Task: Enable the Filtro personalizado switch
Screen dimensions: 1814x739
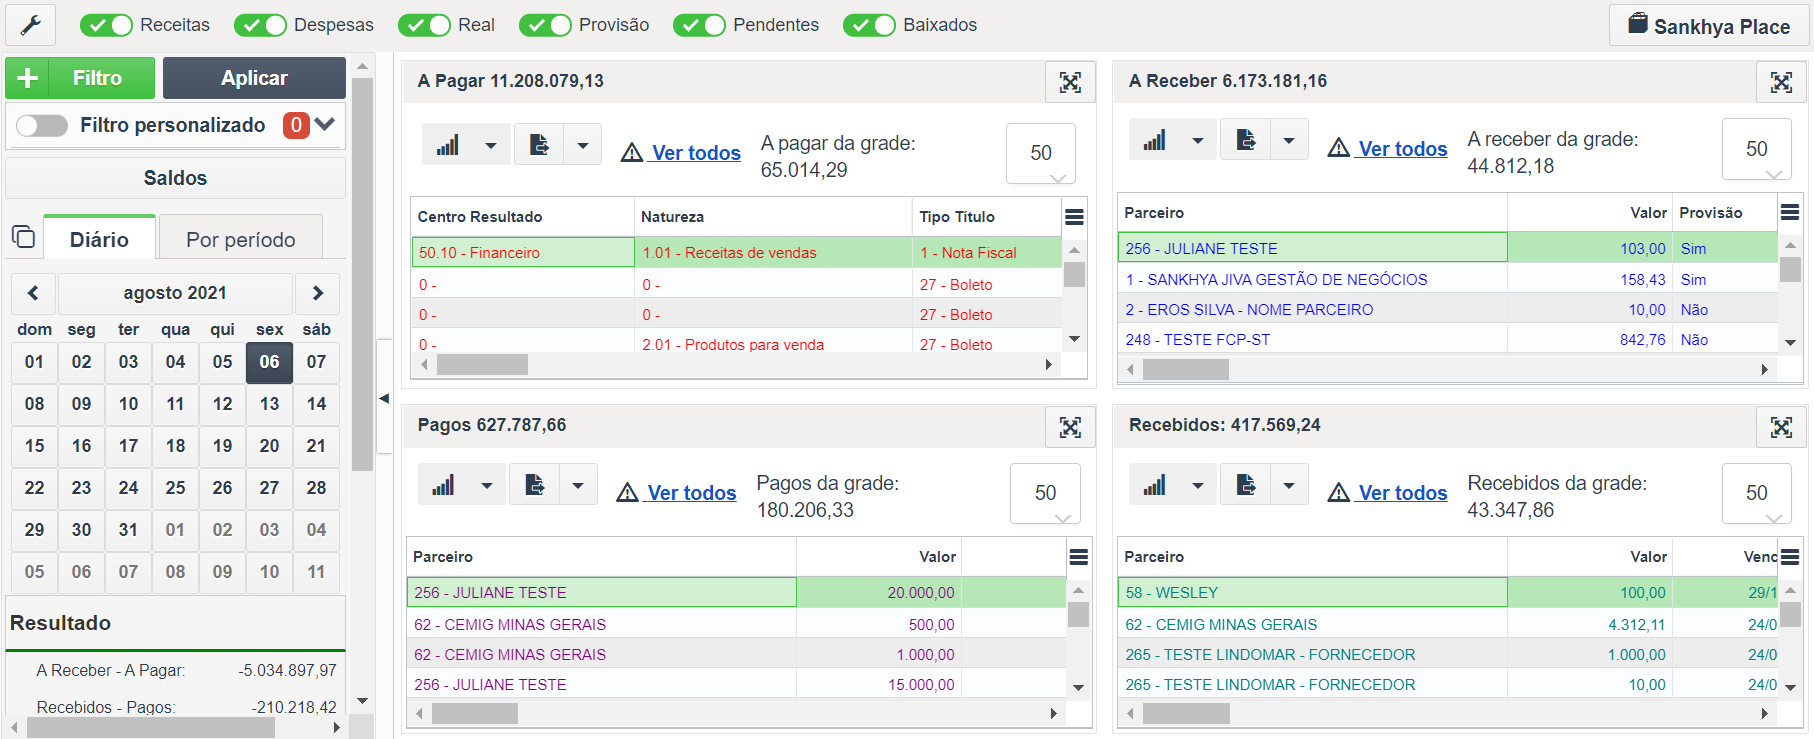Action: (42, 125)
